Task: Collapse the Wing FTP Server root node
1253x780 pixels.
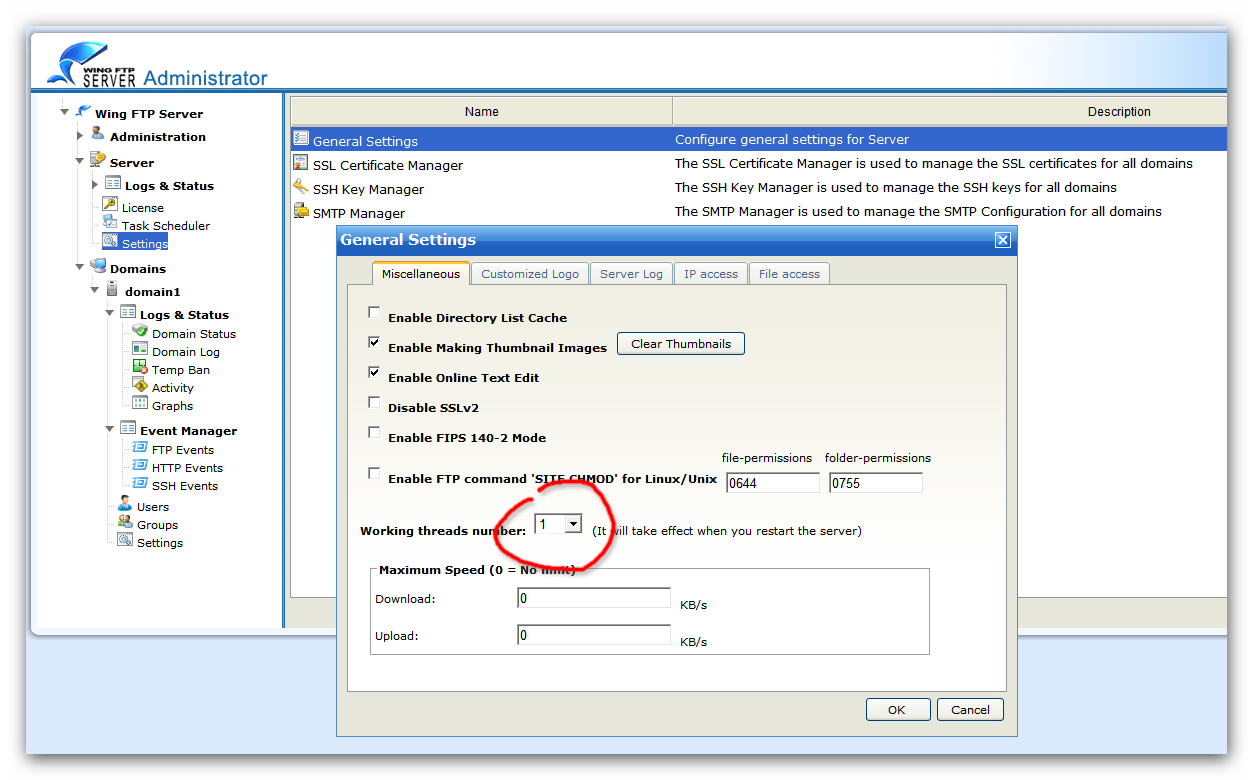Action: pyautogui.click(x=65, y=112)
